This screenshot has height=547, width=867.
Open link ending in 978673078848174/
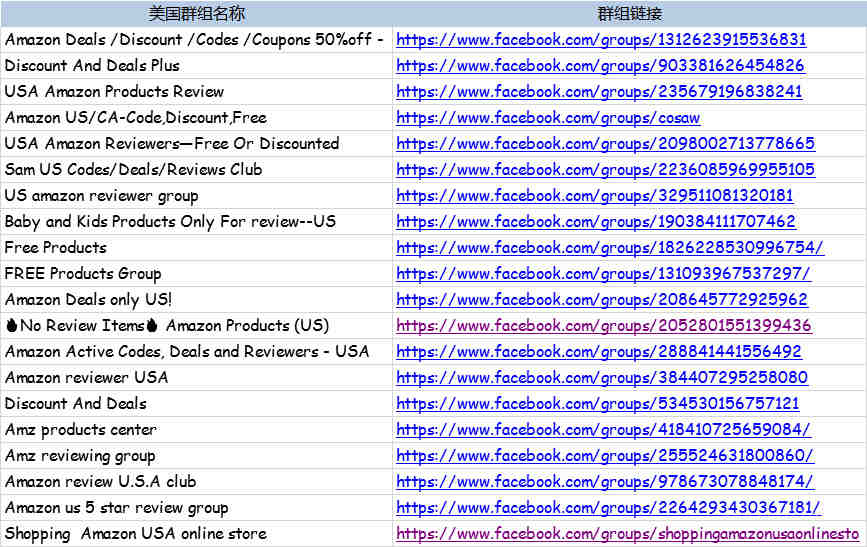click(x=605, y=482)
